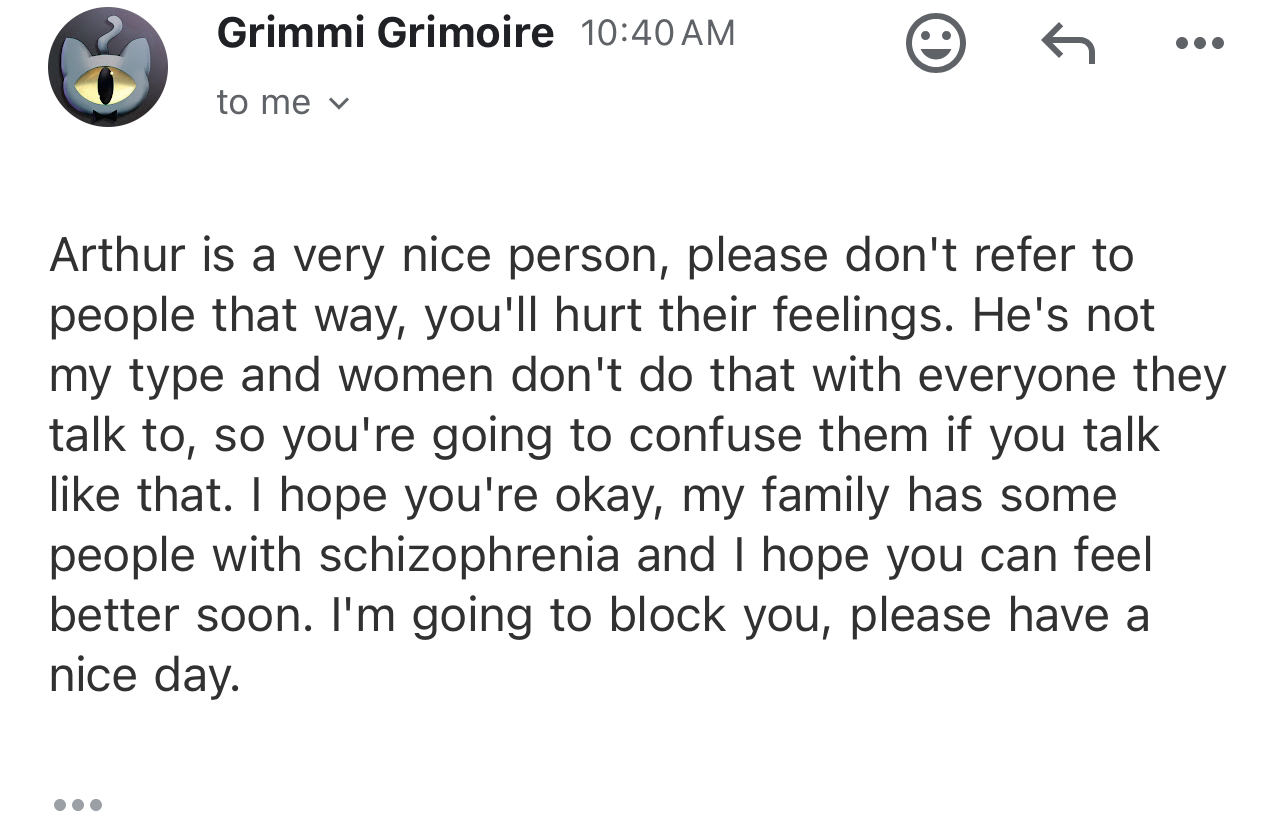The image size is (1284, 825).
Task: Tap the one-eyed cat sender avatar
Action: [x=108, y=67]
